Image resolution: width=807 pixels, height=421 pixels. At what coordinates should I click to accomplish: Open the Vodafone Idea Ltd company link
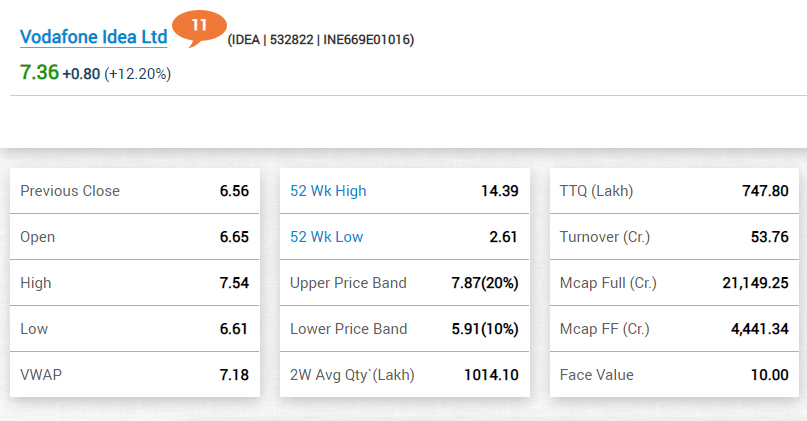93,37
